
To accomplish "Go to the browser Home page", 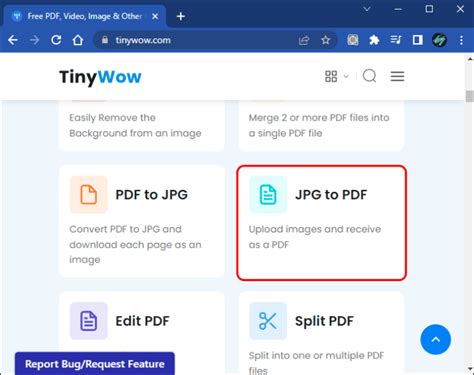I will click(78, 40).
